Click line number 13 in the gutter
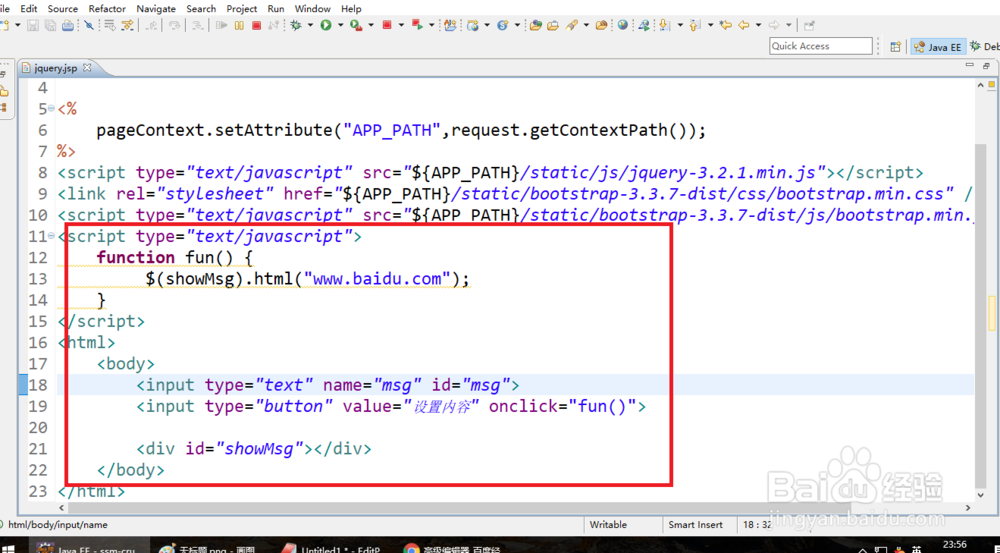The image size is (1000, 553). 38,279
